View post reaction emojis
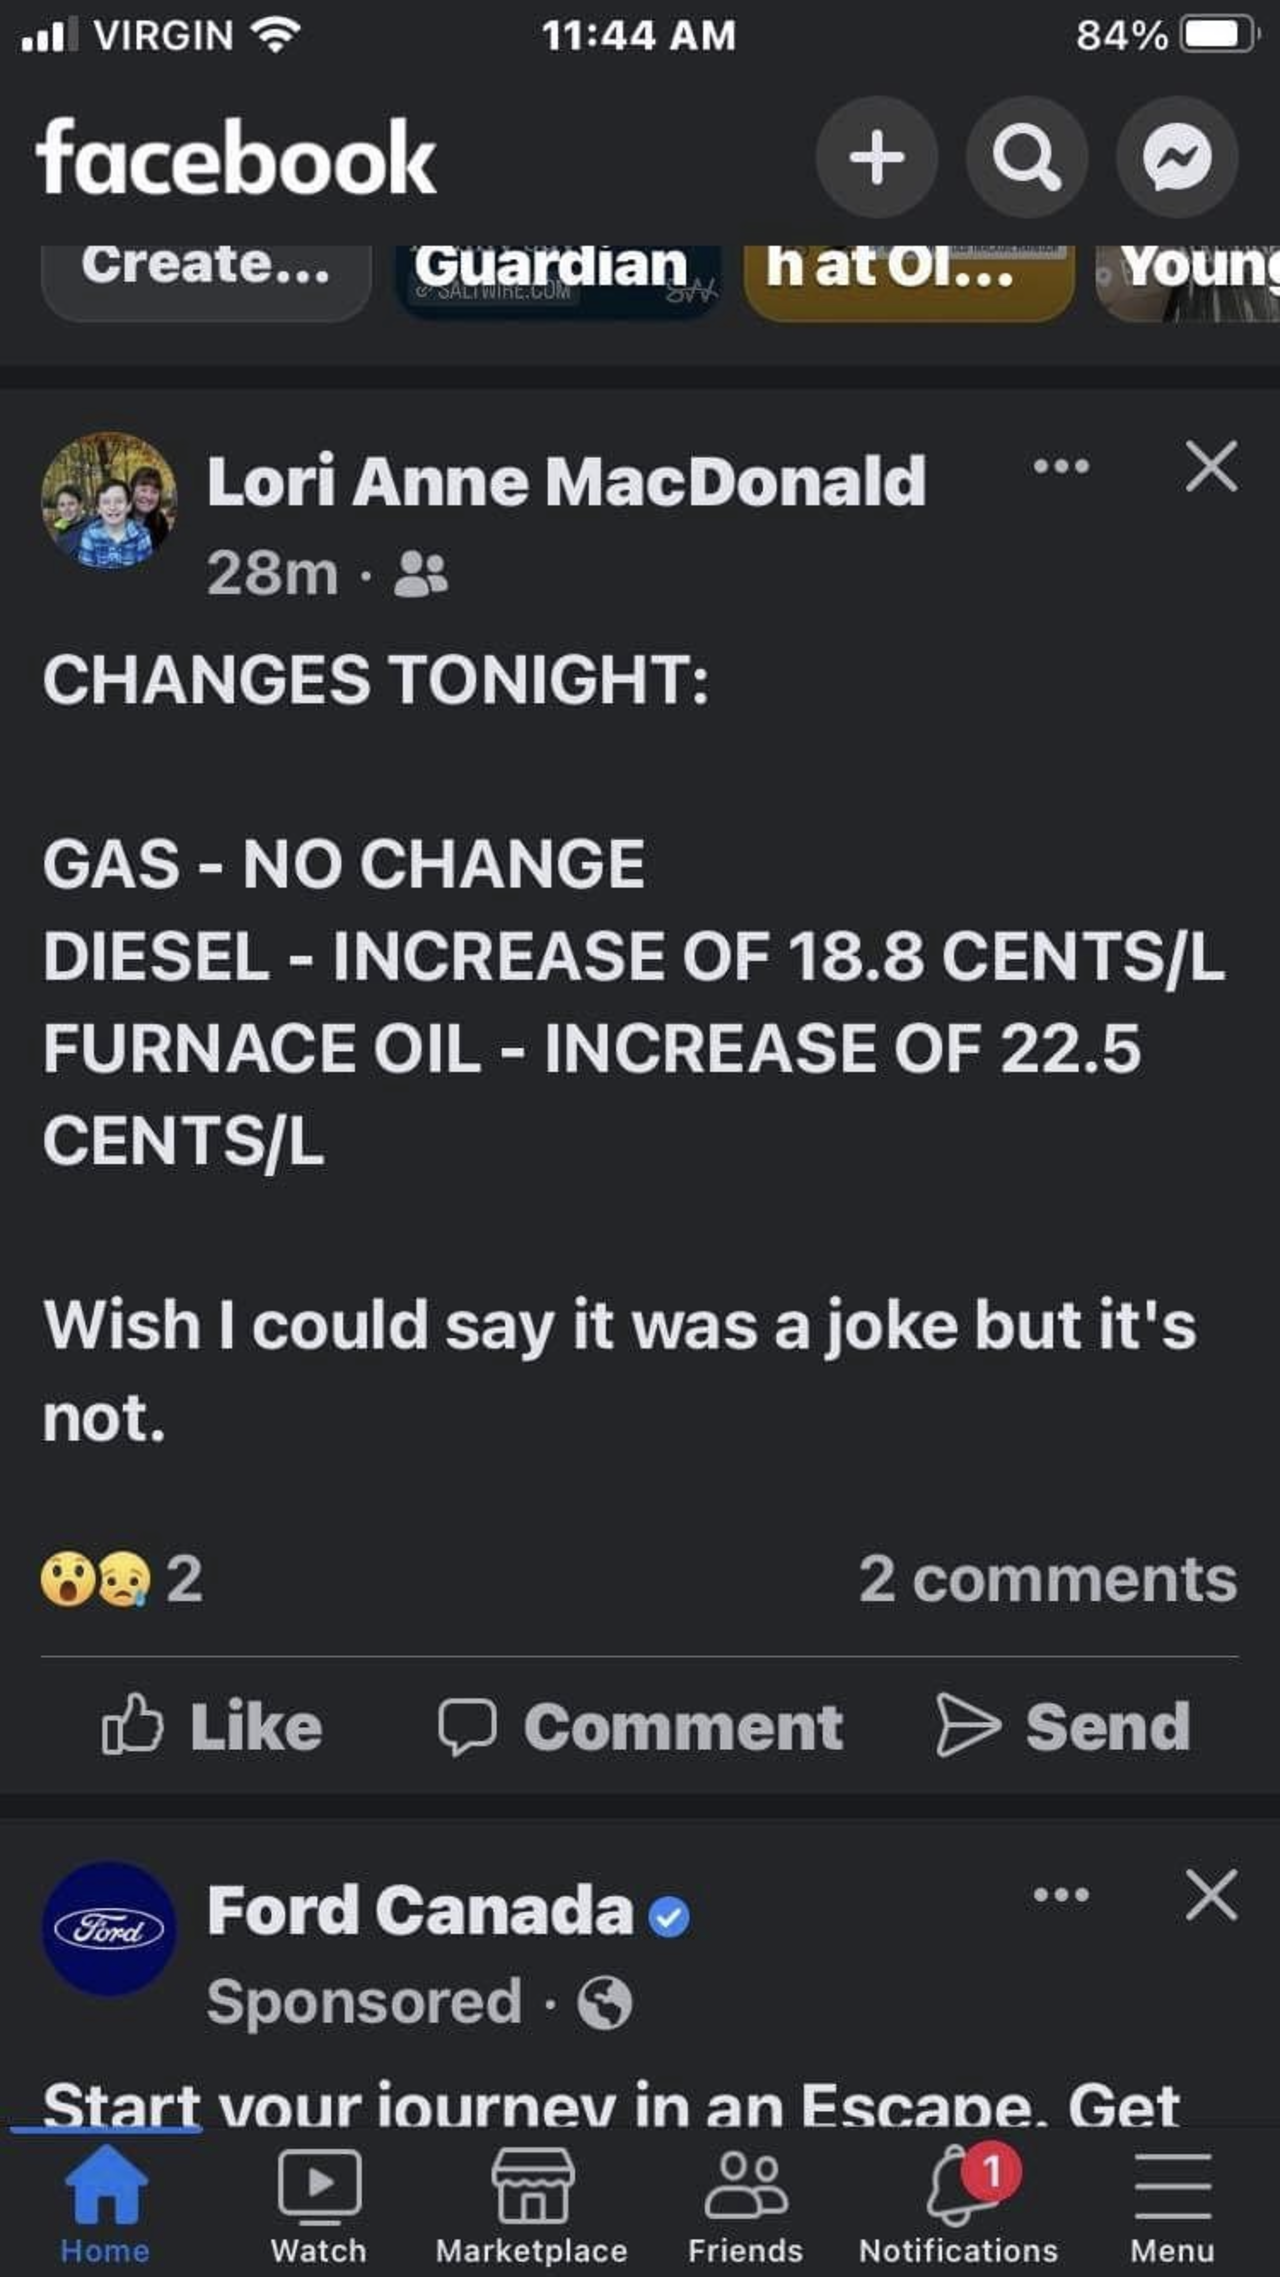 (x=120, y=1580)
